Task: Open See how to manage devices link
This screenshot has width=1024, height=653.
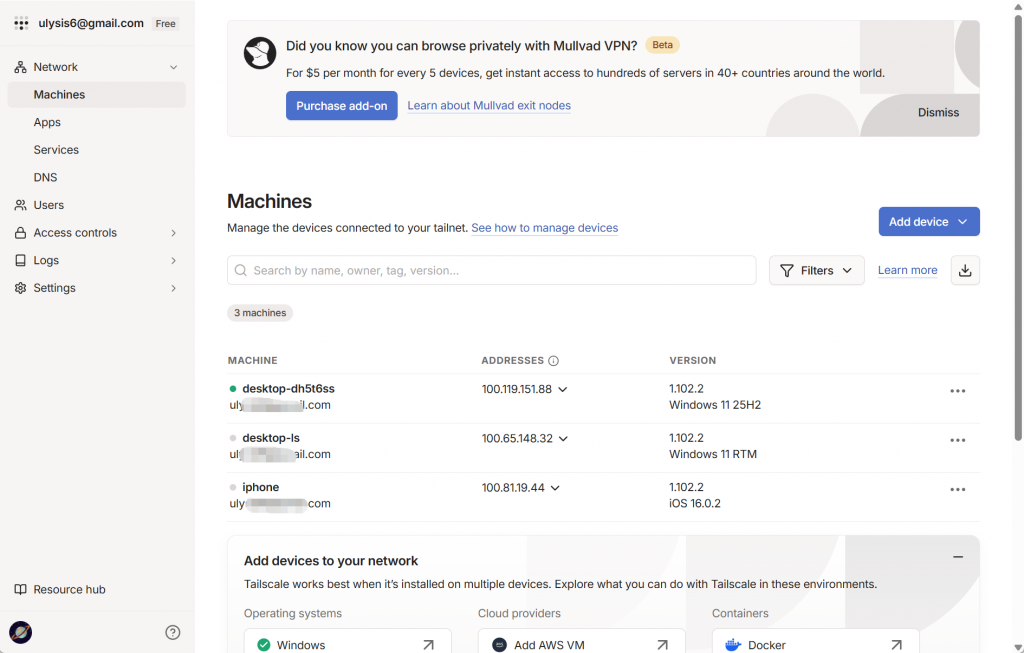Action: [x=545, y=228]
